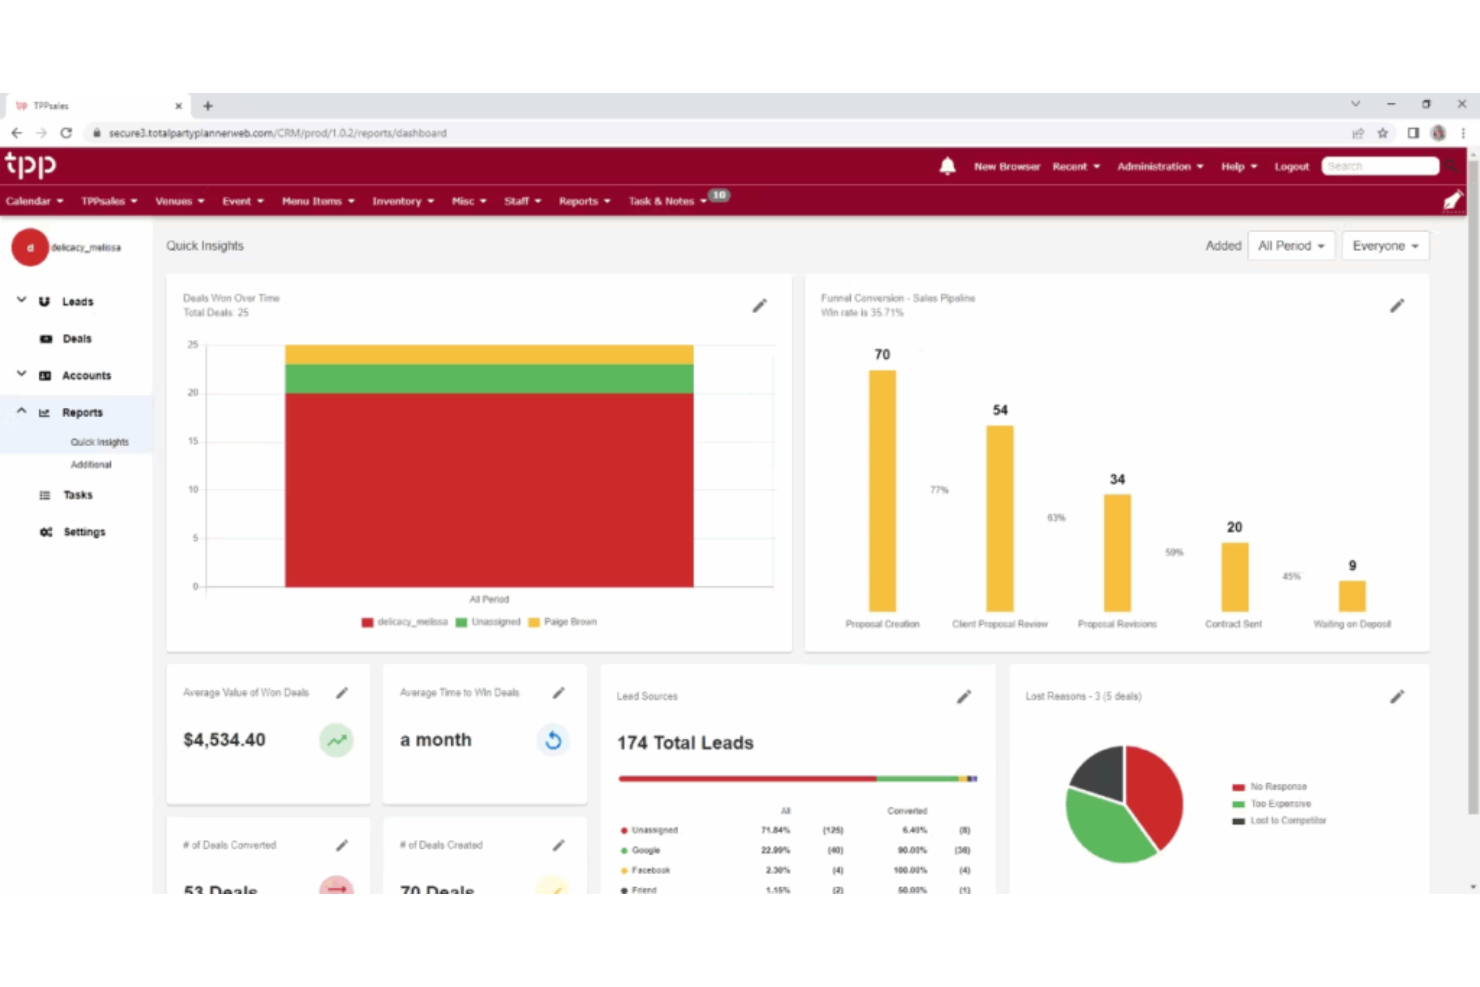Open Additional reports in the sidebar

[91, 465]
